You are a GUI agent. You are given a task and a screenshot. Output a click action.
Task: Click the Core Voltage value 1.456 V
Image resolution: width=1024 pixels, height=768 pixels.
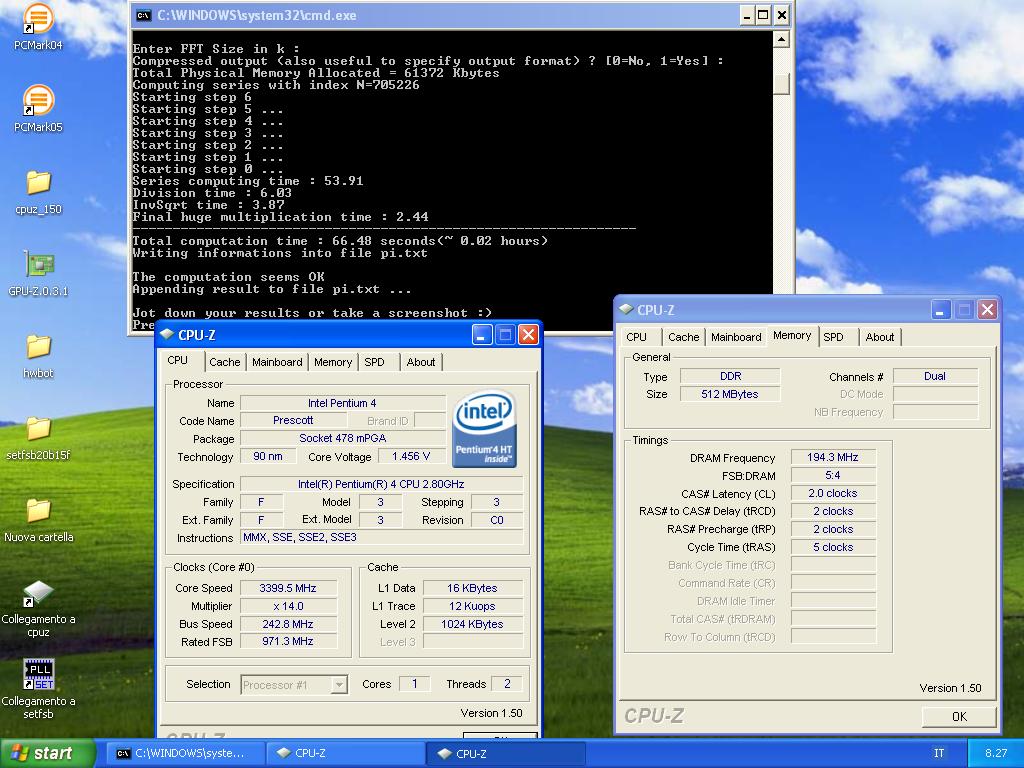click(x=410, y=456)
